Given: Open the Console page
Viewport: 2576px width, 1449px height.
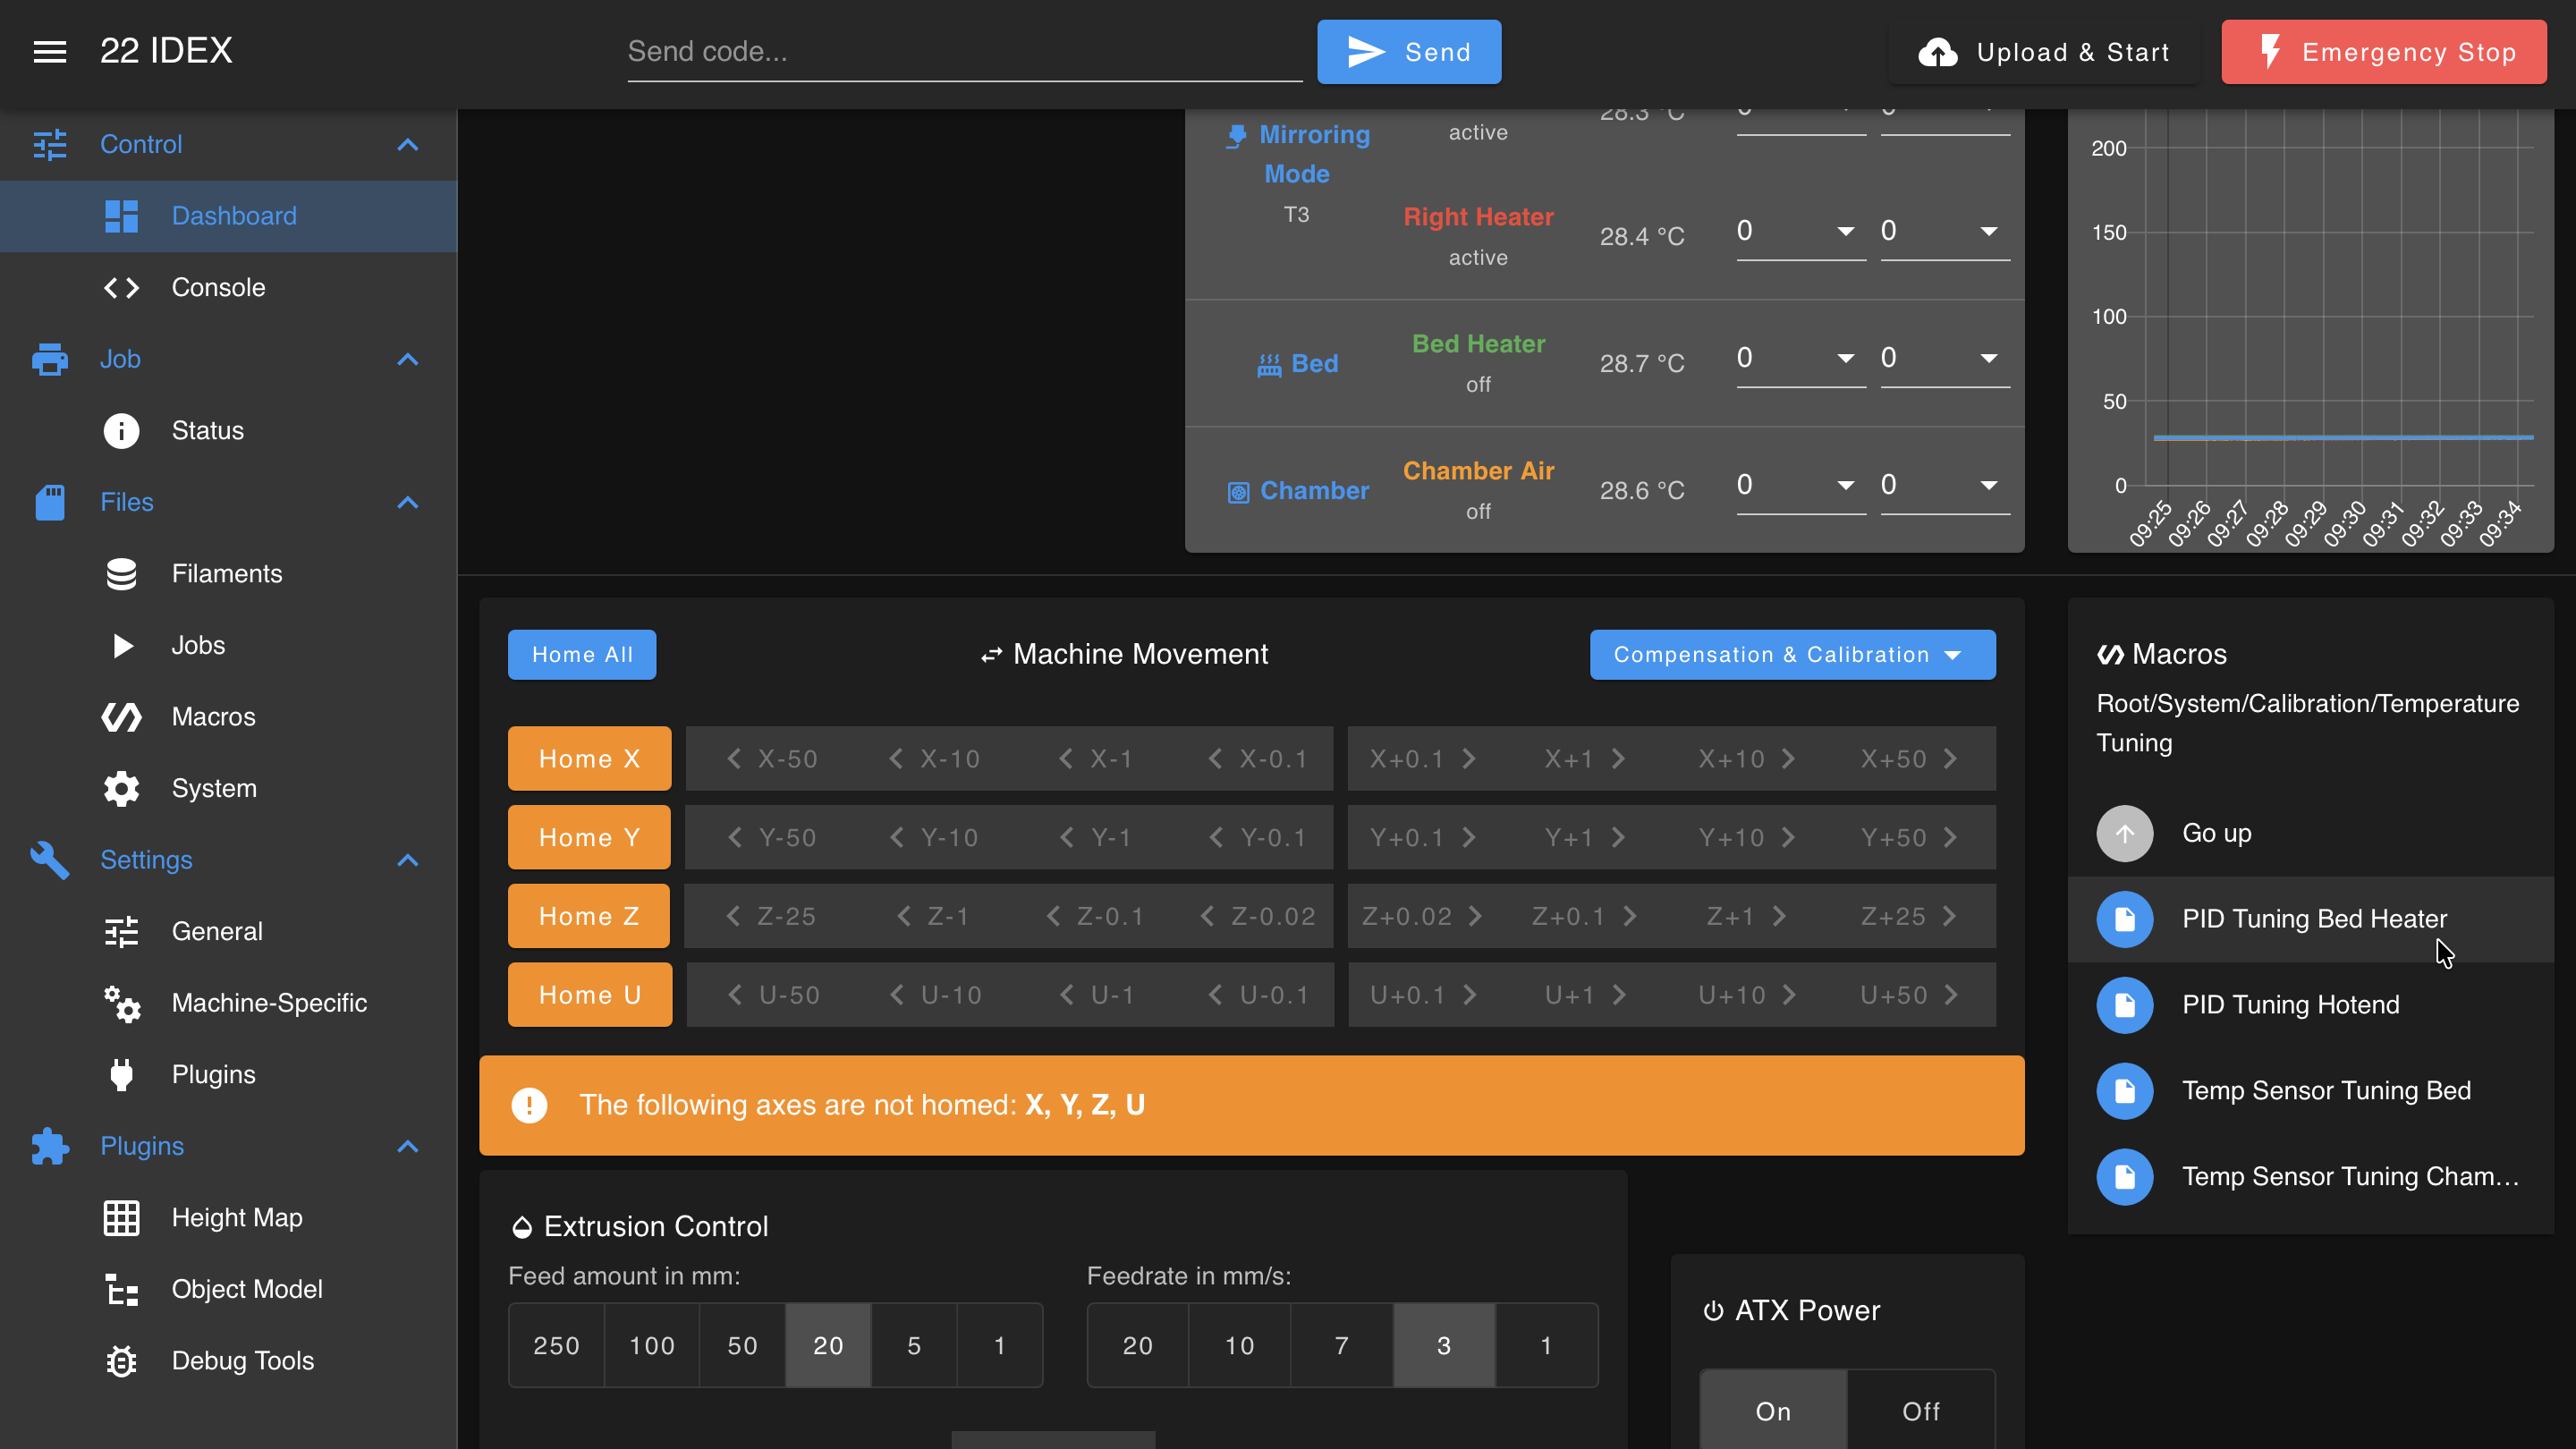Looking at the screenshot, I should tap(229, 288).
